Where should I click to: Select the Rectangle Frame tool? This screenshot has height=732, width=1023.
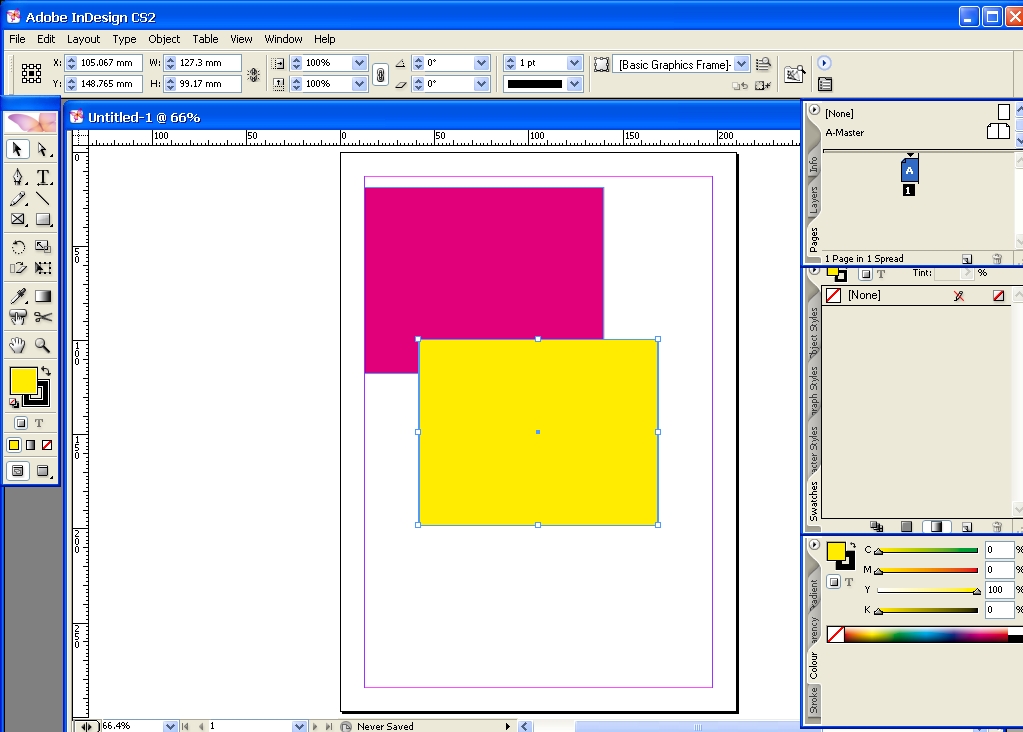[18, 219]
